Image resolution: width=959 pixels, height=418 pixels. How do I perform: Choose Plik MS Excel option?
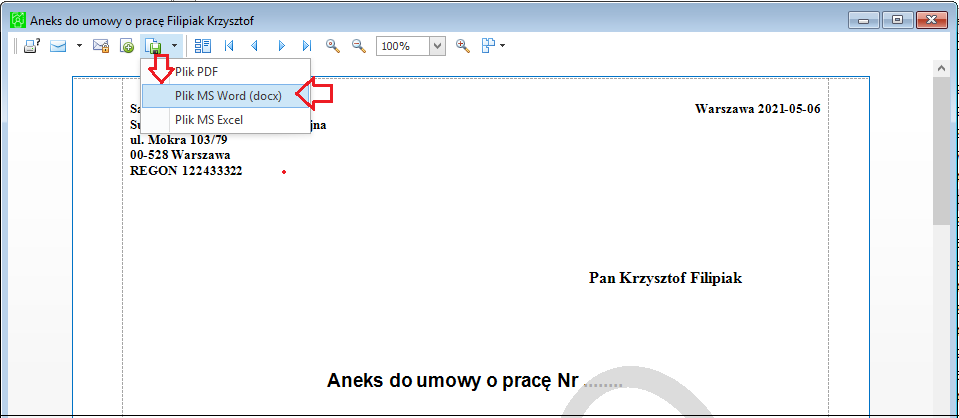[x=225, y=120]
